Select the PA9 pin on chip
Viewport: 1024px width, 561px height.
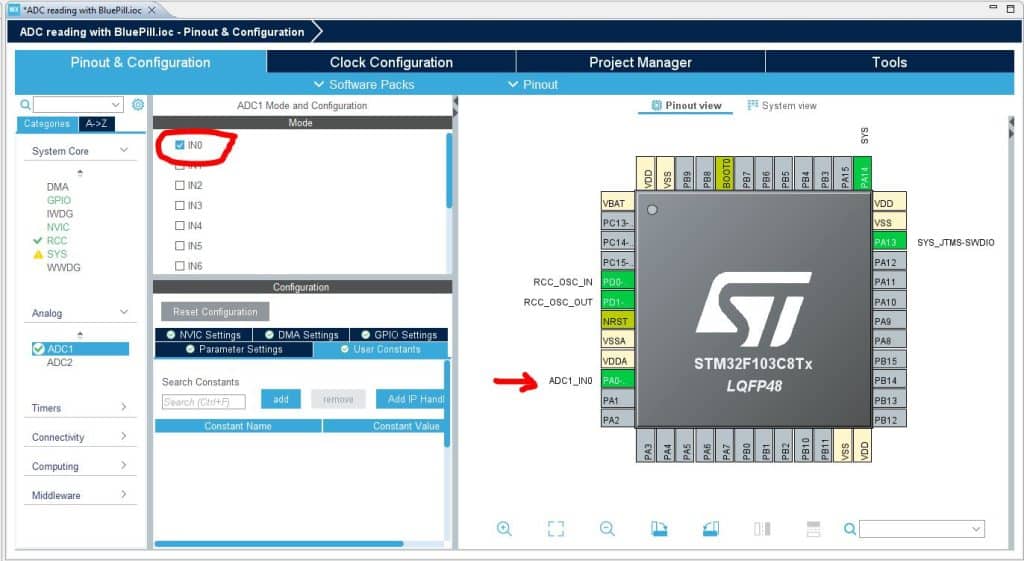click(x=889, y=321)
